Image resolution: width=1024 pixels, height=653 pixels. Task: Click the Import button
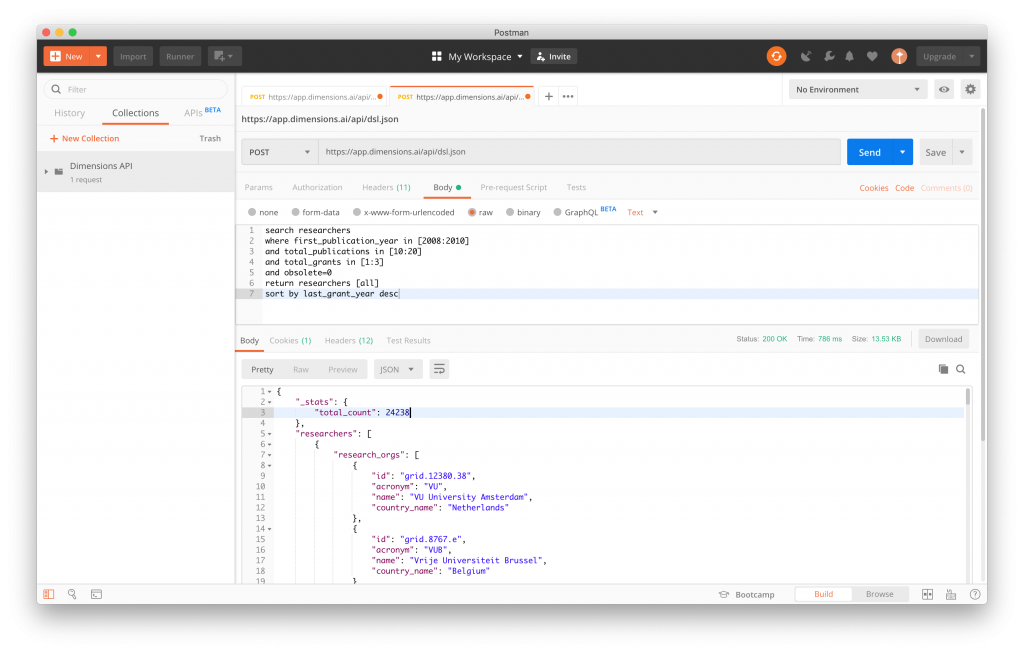pyautogui.click(x=133, y=56)
